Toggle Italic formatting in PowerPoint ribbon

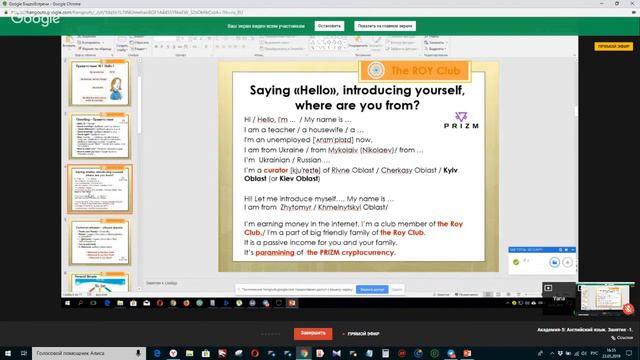162,47
